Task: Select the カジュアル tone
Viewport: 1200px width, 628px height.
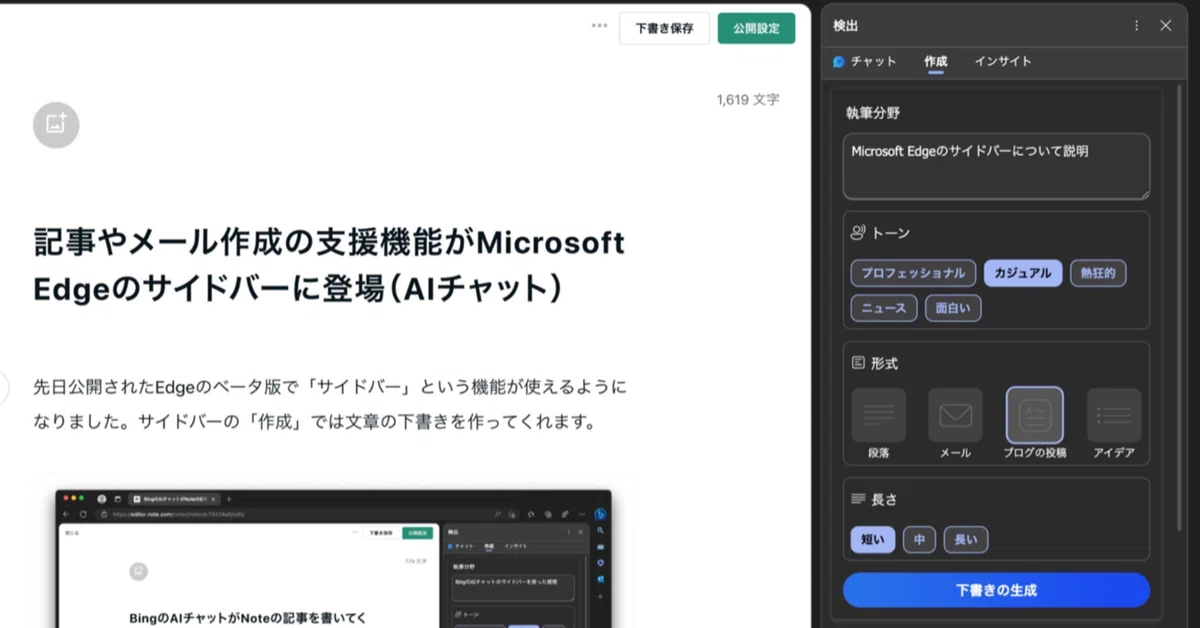Action: (1023, 273)
